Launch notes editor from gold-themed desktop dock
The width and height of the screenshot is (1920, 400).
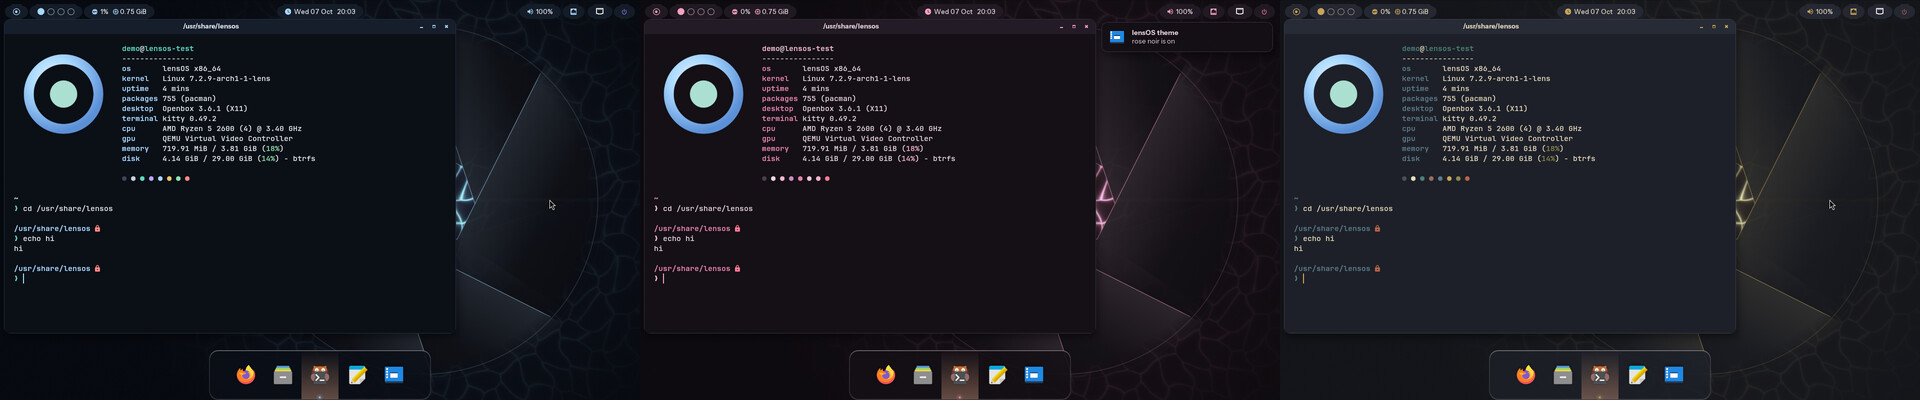point(1637,375)
